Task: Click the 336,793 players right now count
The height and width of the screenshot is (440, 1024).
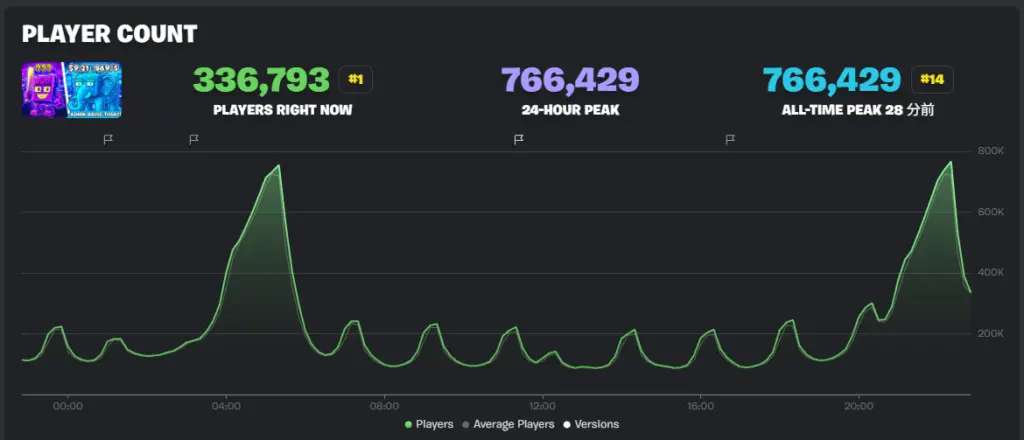Action: [x=261, y=79]
